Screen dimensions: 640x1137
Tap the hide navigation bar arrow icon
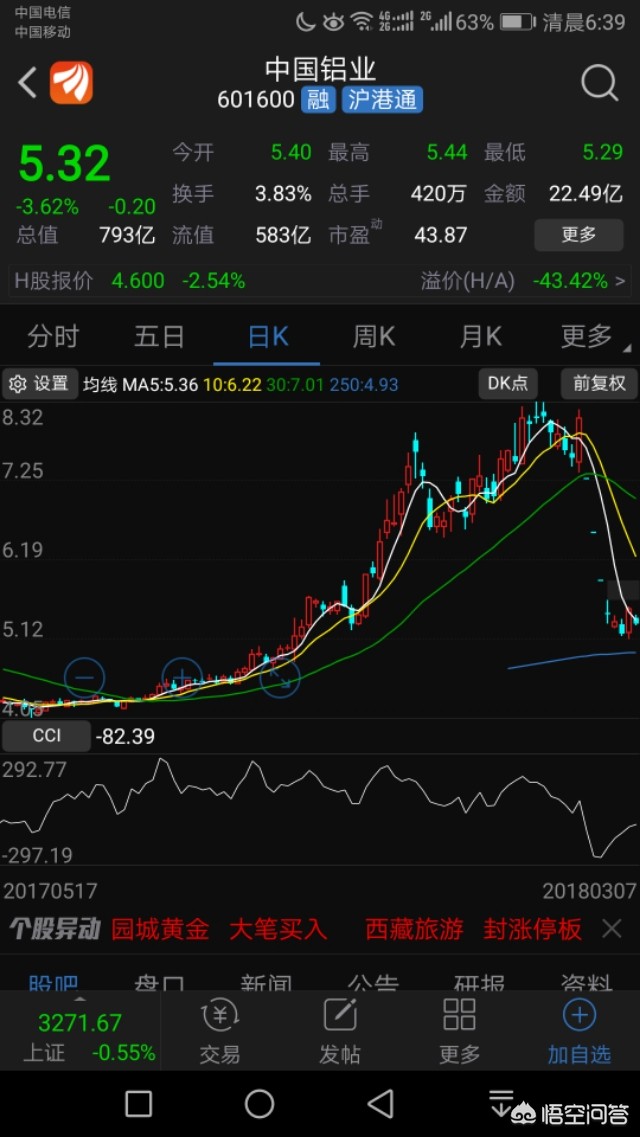tap(500, 1102)
